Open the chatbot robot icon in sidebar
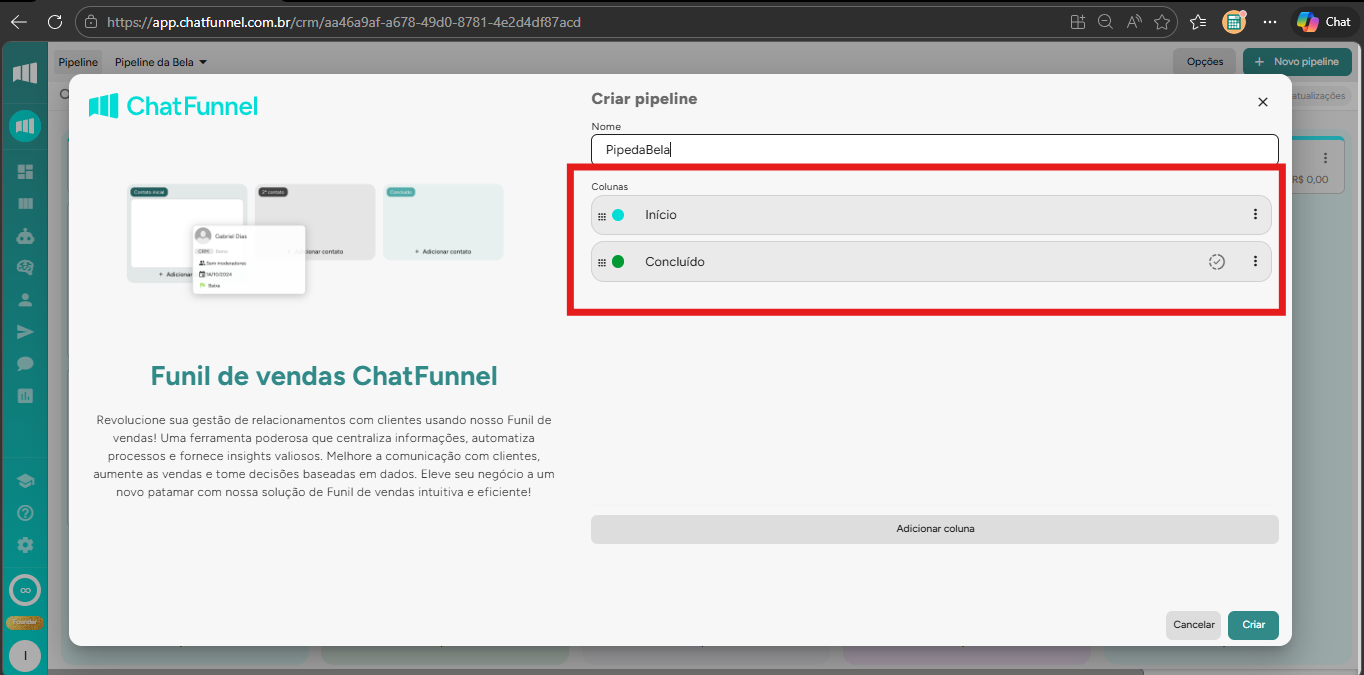Screen dimensions: 1364x675 [x=25, y=236]
